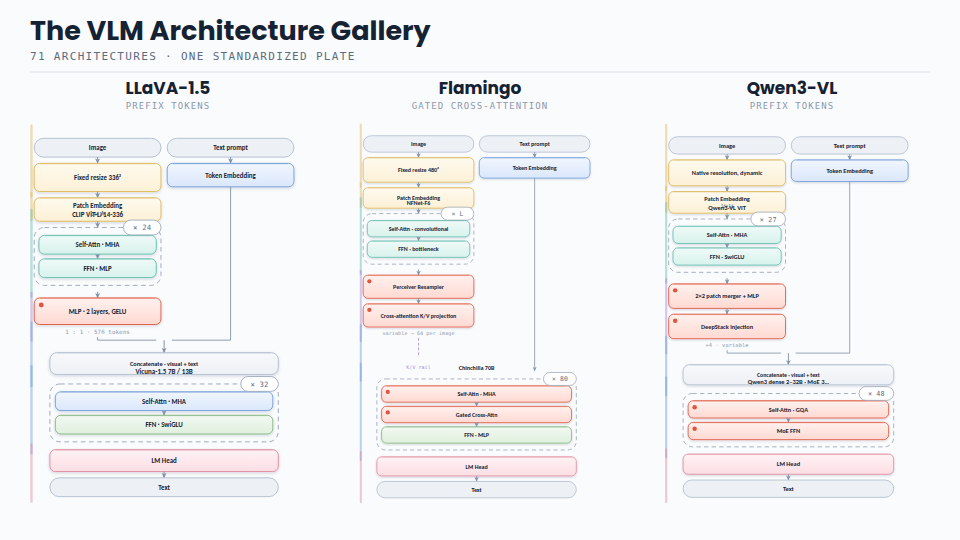Screen dimensions: 960x540
Task: Click the × L repeat badge
Action: point(457,214)
